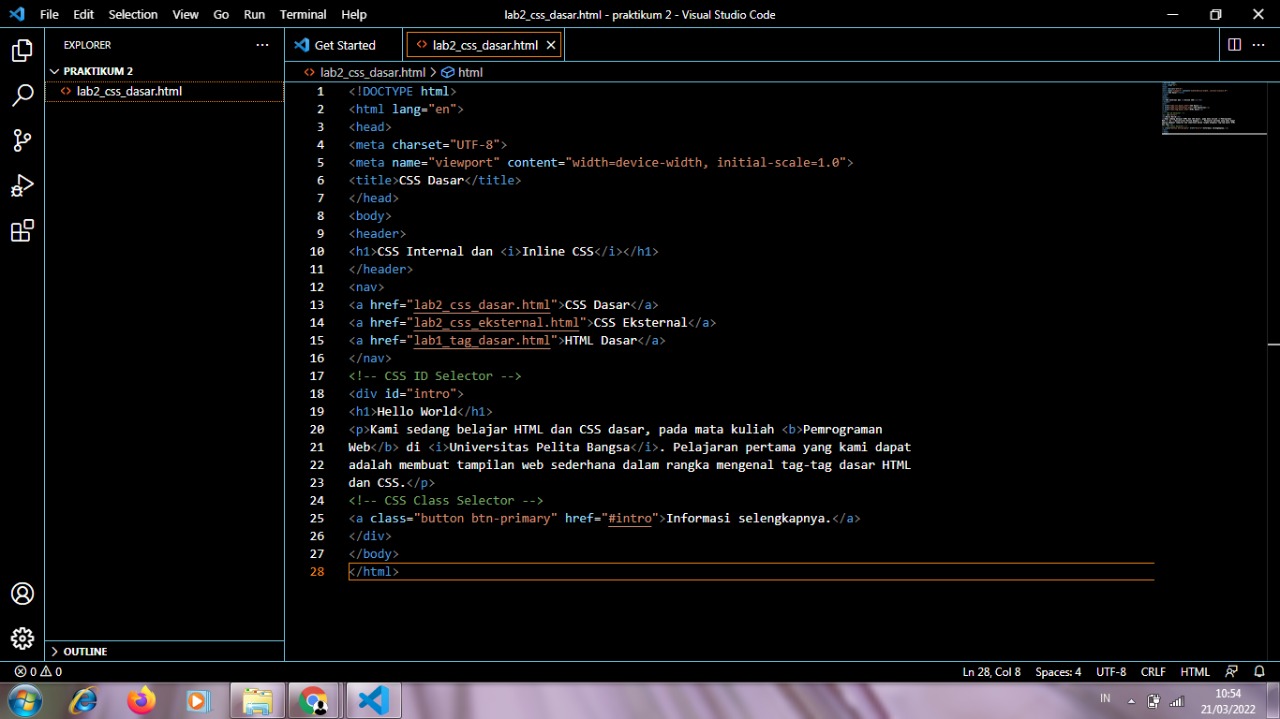Click the UTF-8 encoding in status bar
This screenshot has height=719, width=1280.
[1110, 671]
